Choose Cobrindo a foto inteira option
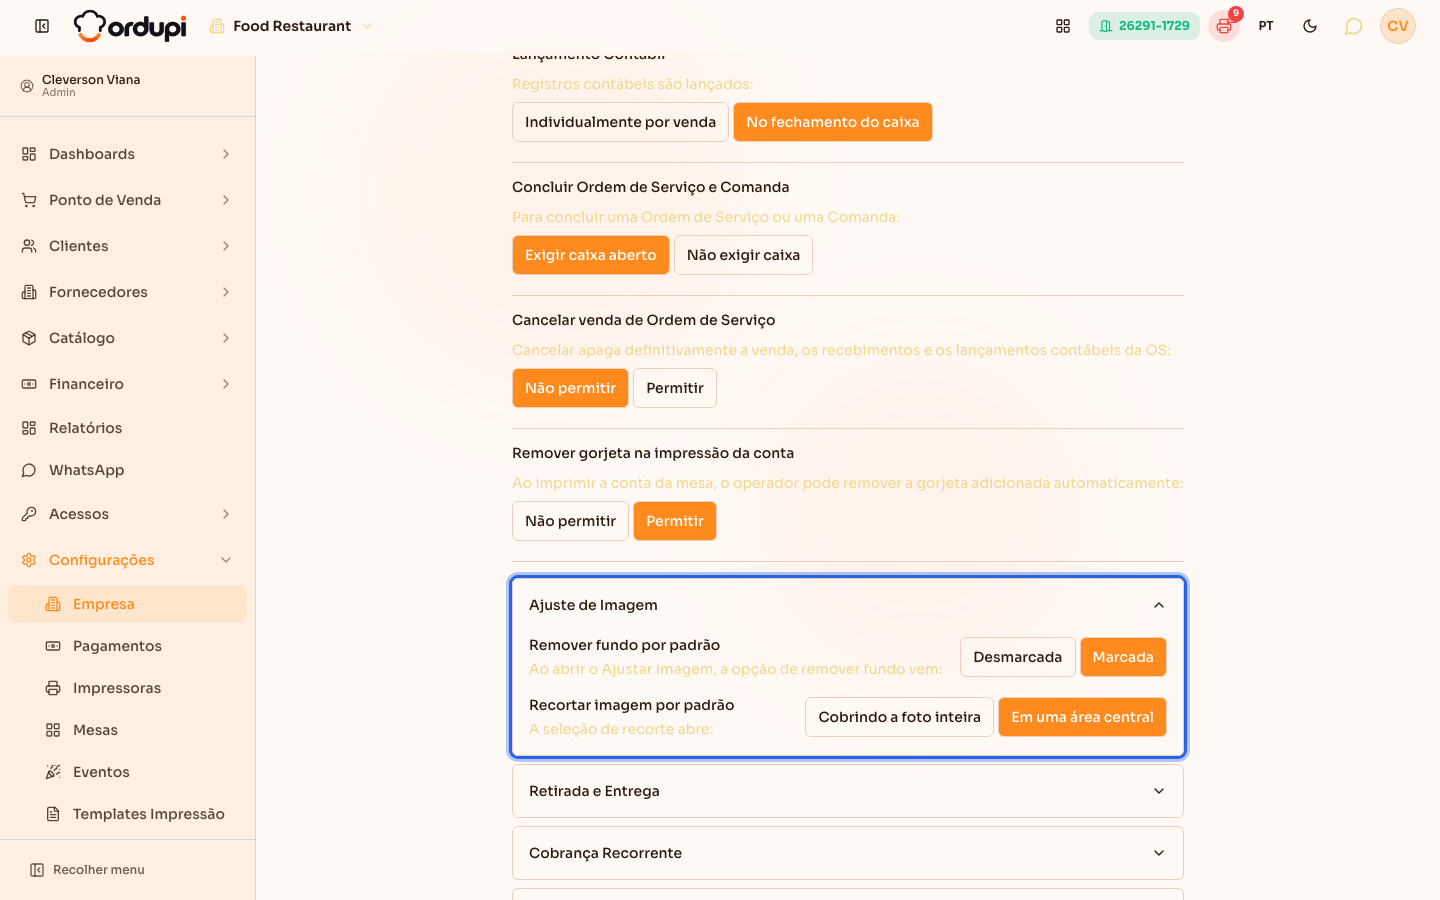1440x900 pixels. tap(899, 717)
